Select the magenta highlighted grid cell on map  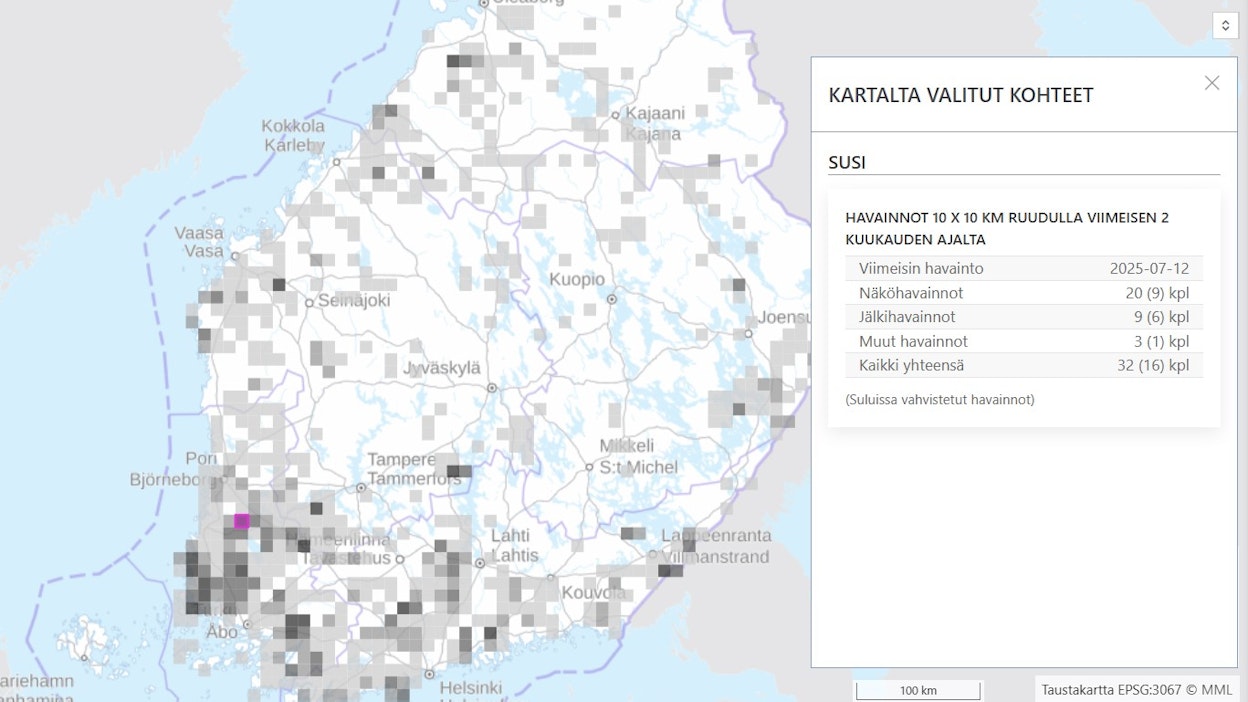[x=241, y=519]
